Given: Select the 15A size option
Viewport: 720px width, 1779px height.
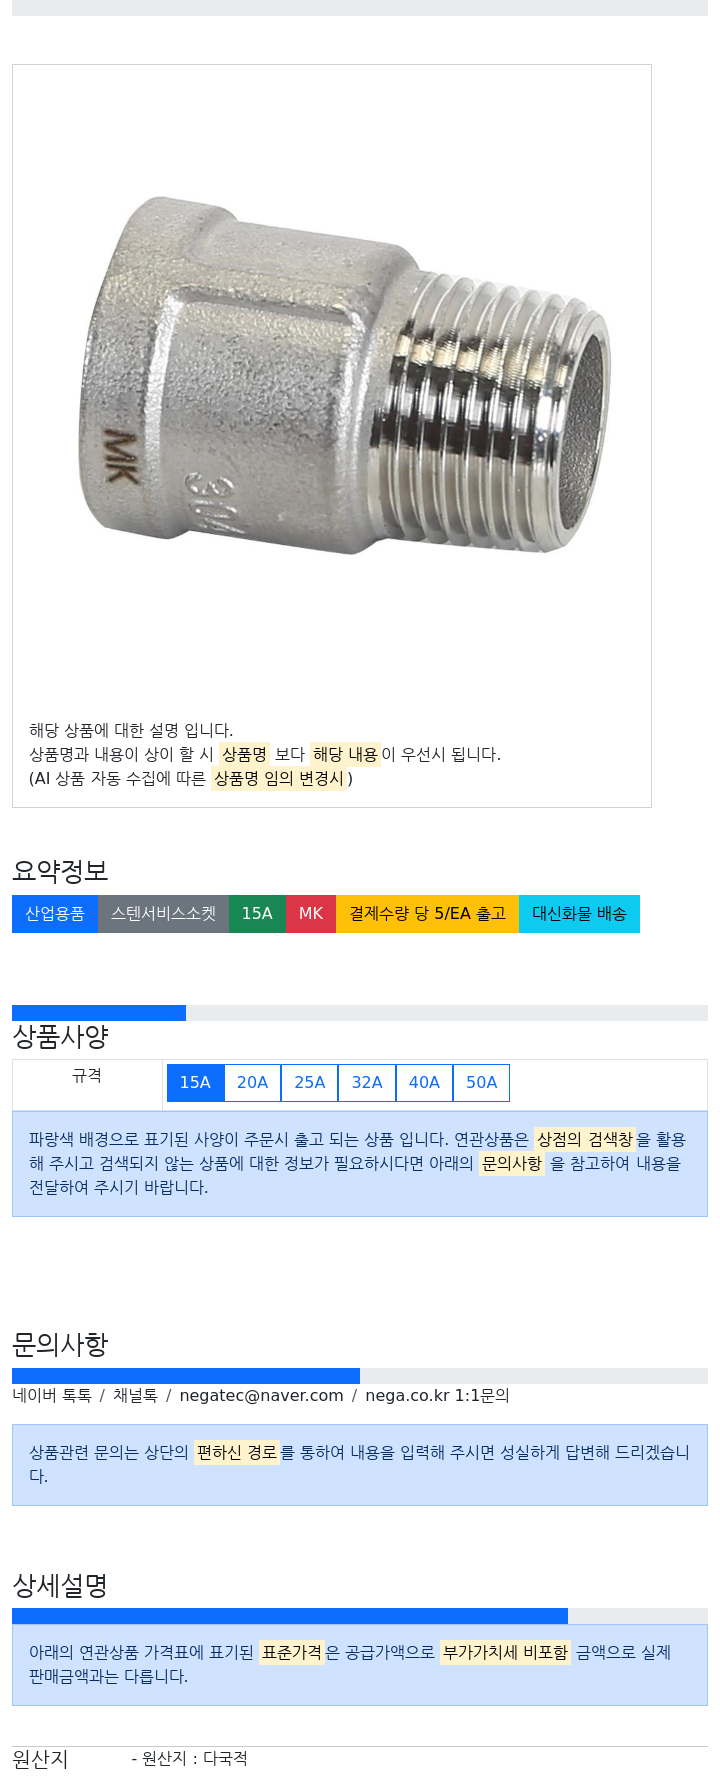Looking at the screenshot, I should 195,1082.
